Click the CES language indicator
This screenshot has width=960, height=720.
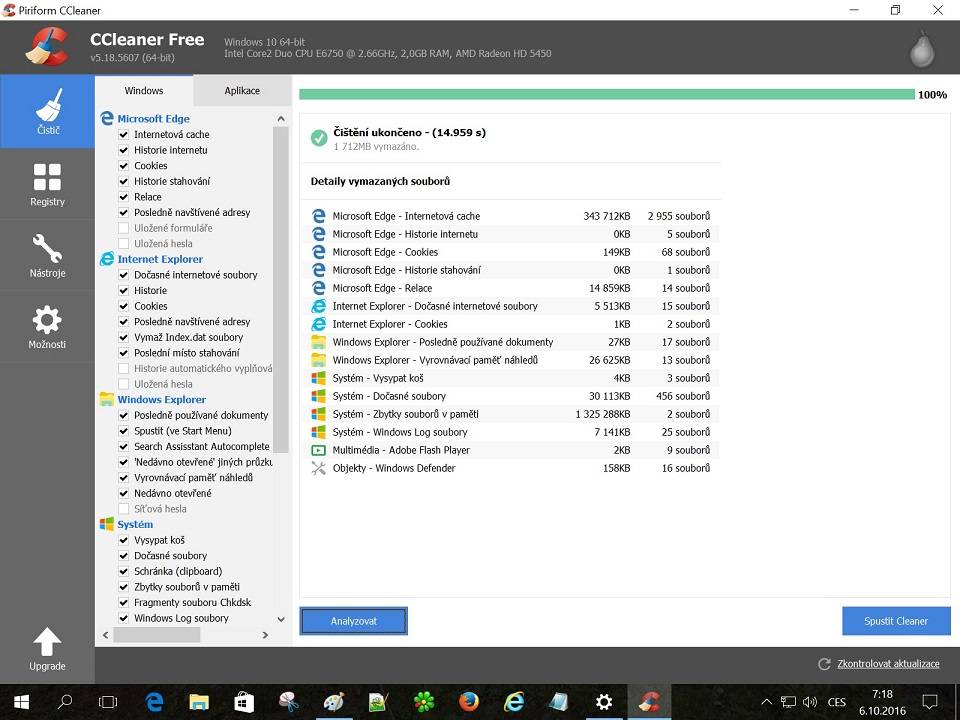click(836, 702)
